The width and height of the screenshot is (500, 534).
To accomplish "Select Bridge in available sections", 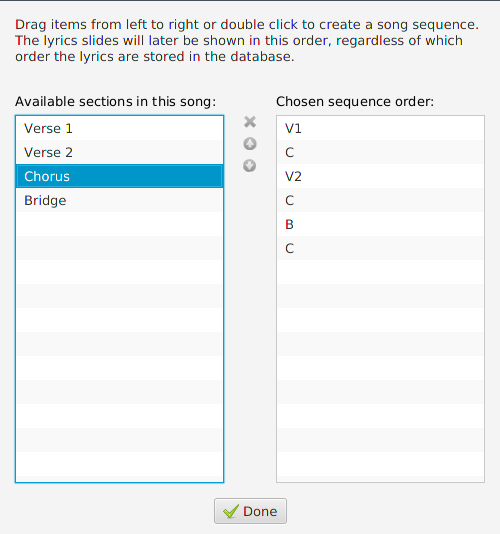I will [120, 200].
